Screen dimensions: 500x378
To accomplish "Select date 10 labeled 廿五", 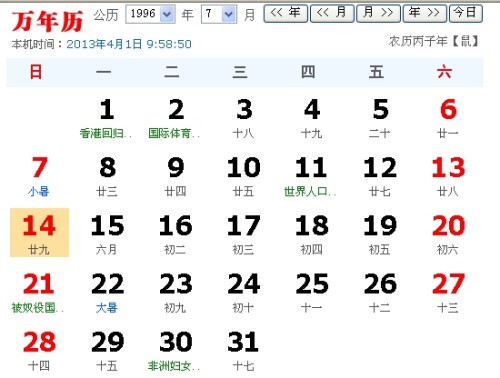I will click(244, 177).
